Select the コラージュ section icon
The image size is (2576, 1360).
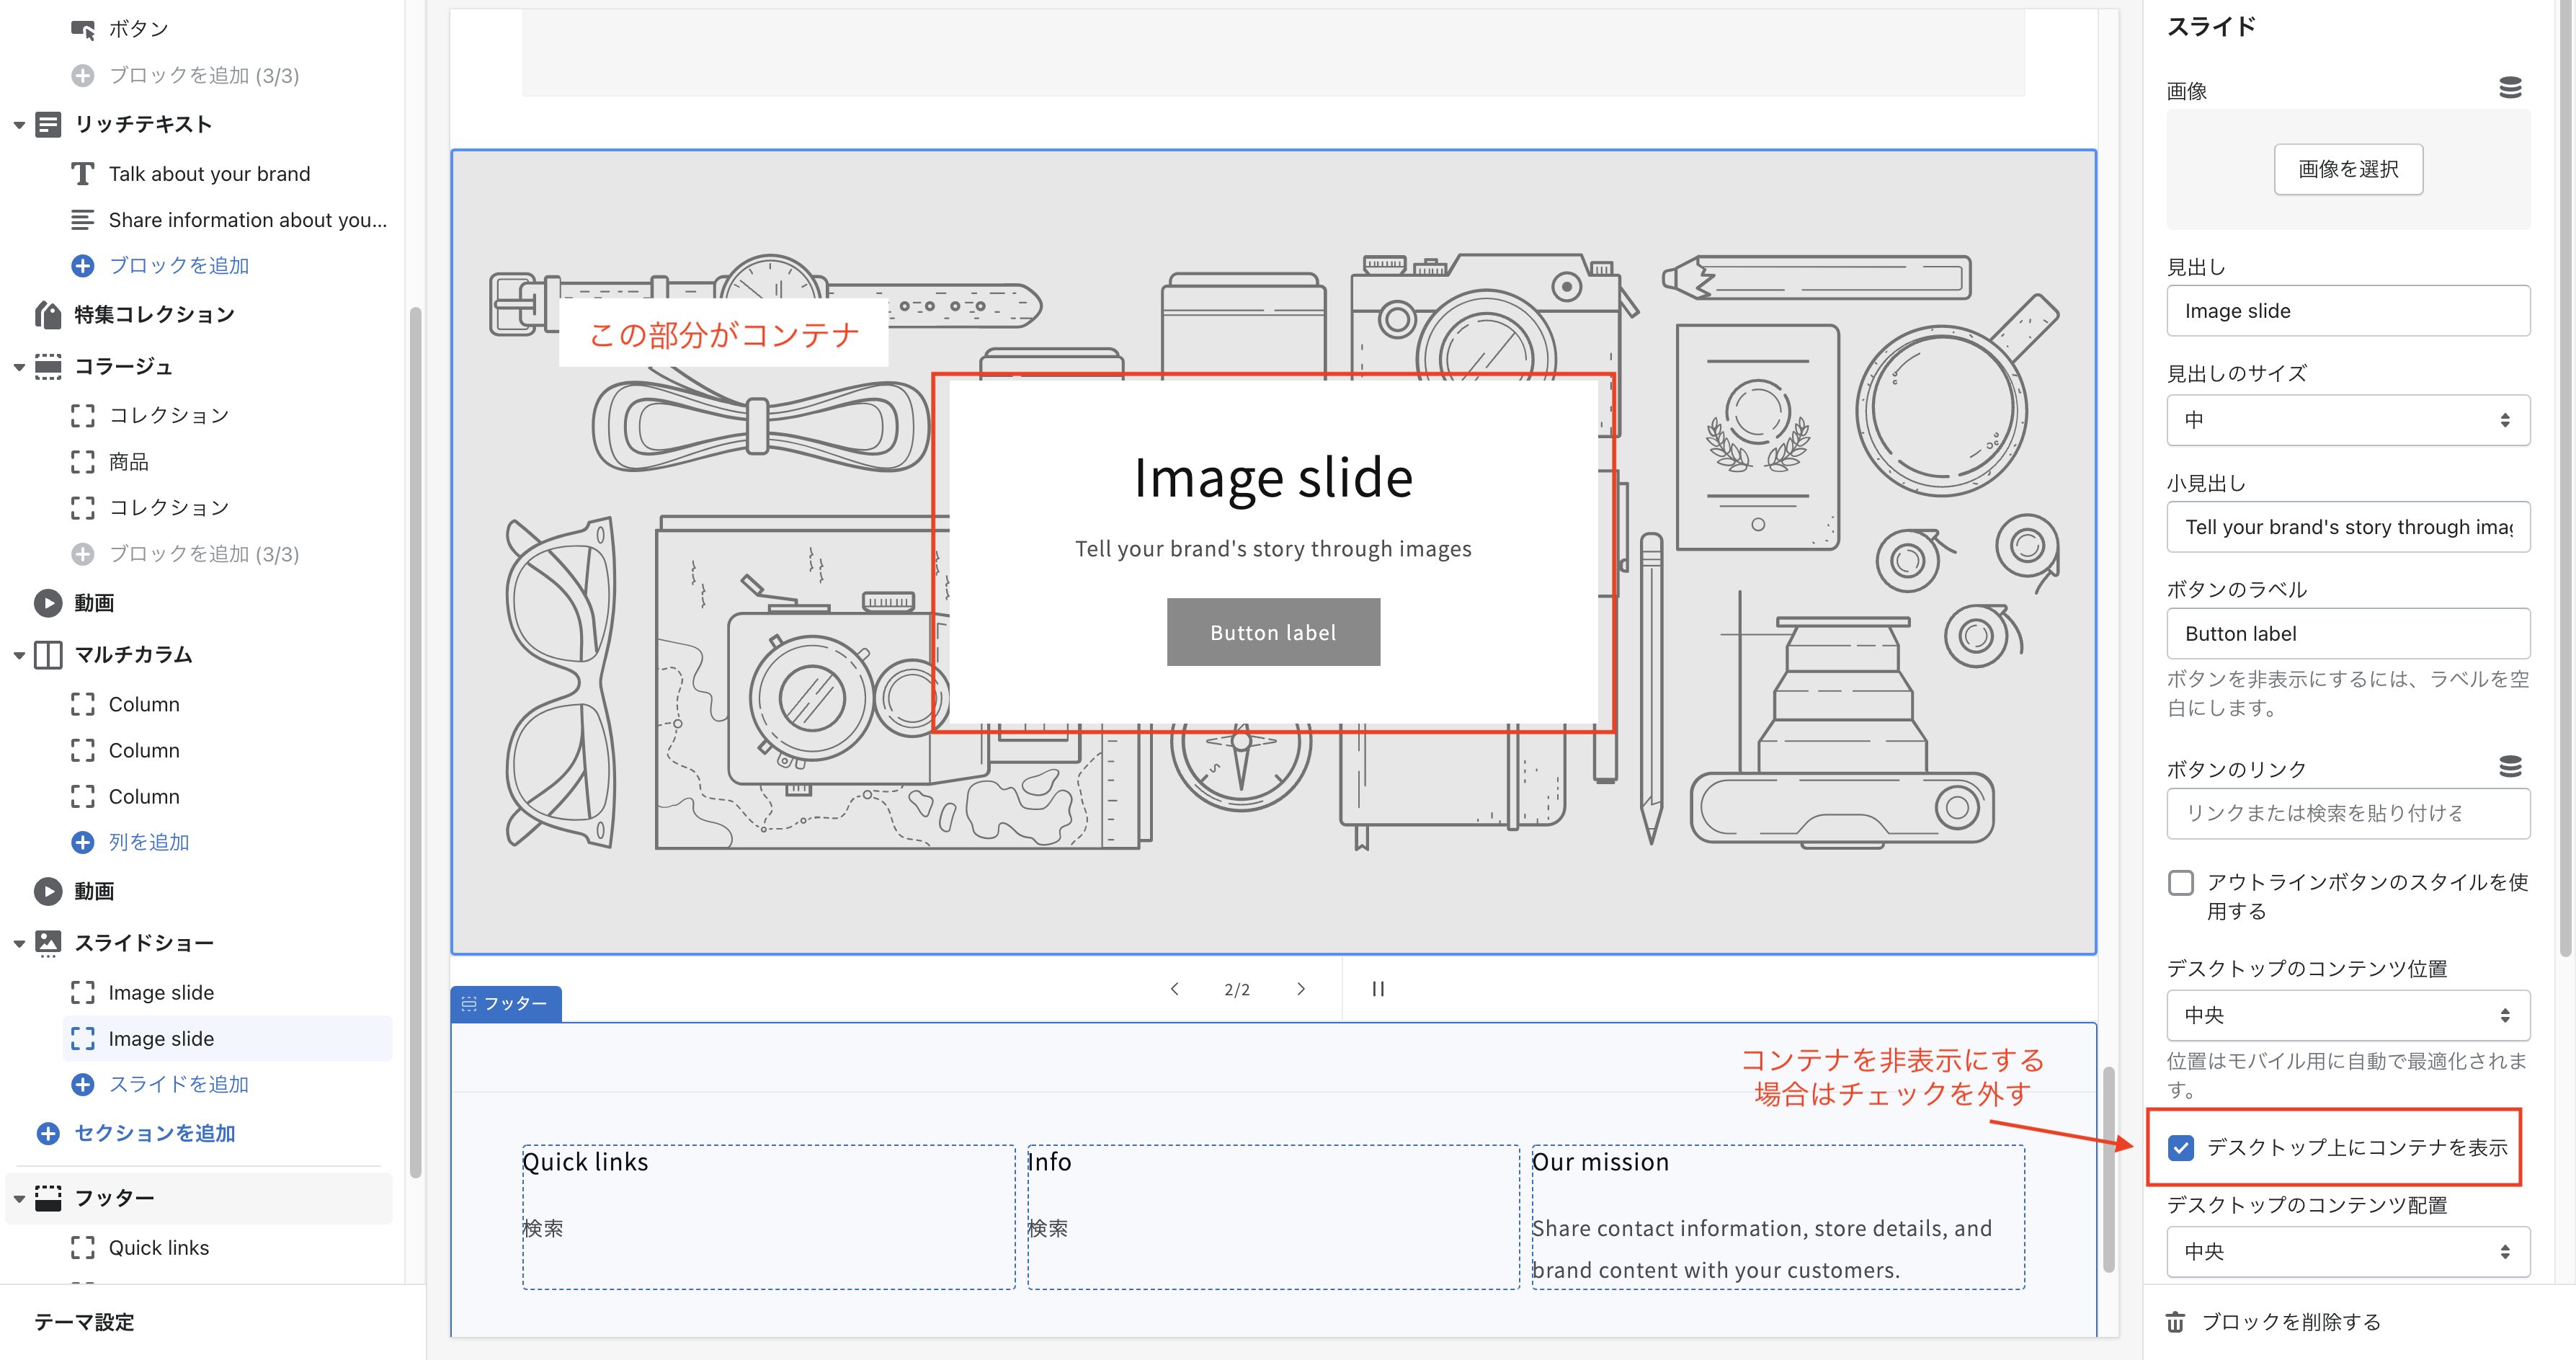point(48,366)
